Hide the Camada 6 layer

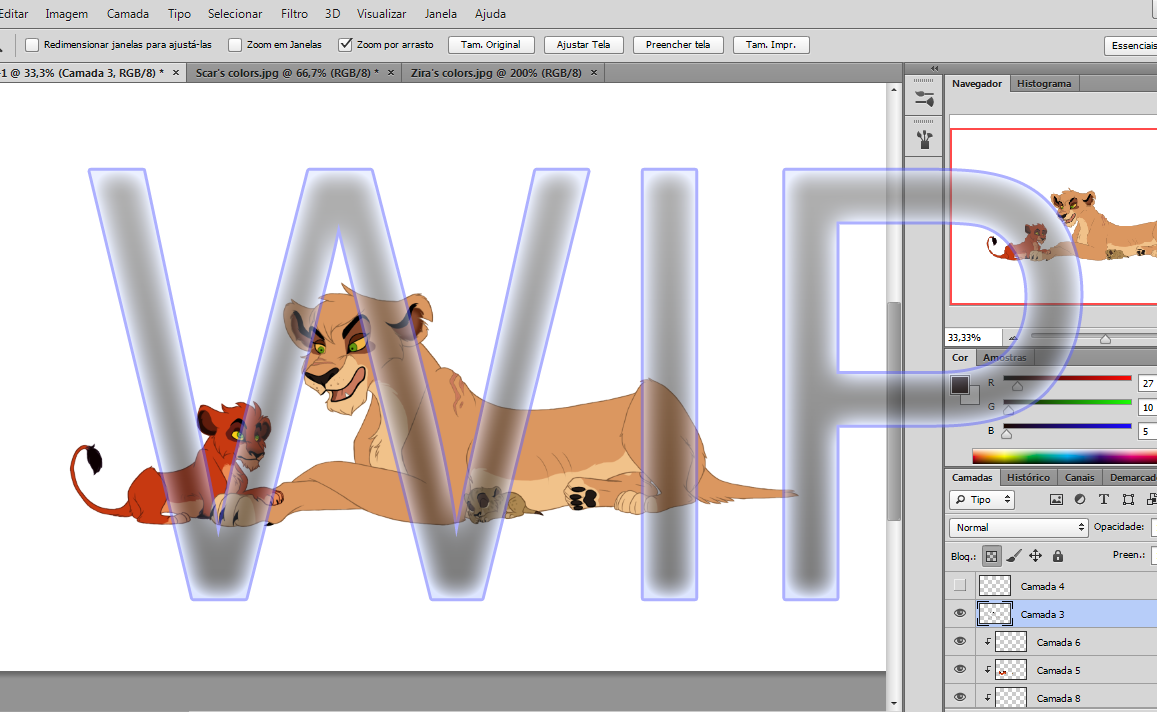pos(959,642)
